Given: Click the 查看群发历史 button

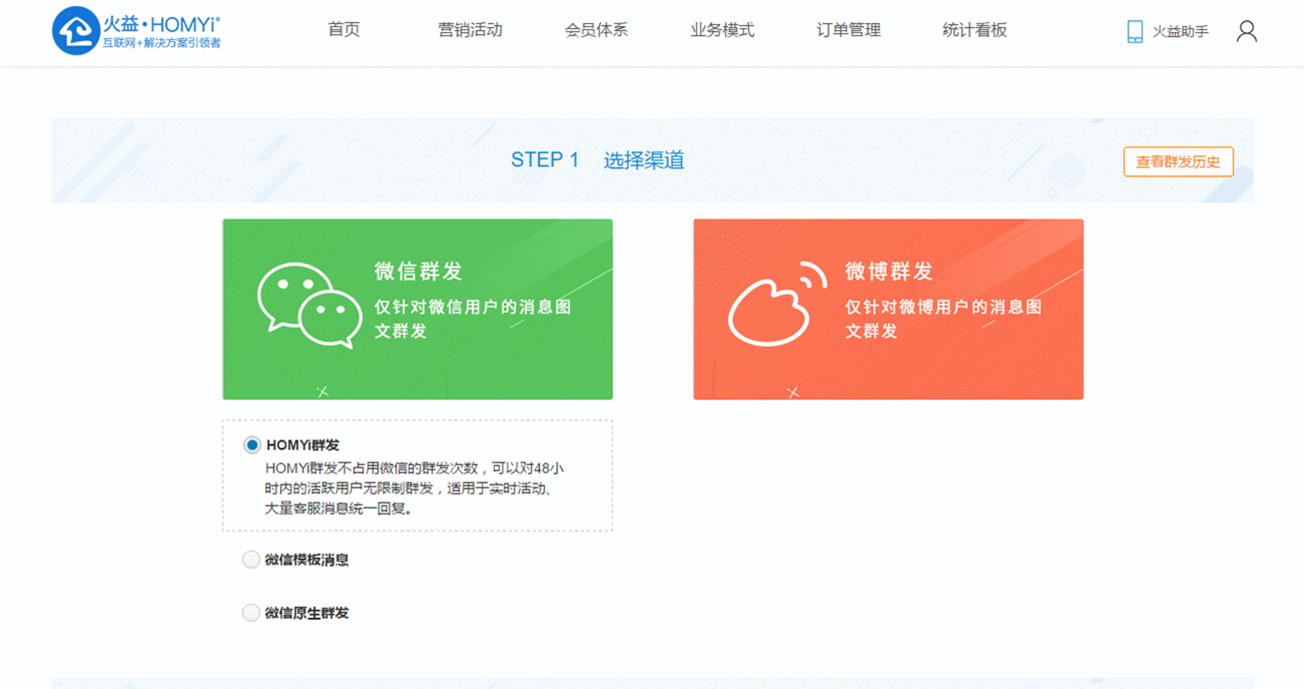Looking at the screenshot, I should [x=1178, y=162].
